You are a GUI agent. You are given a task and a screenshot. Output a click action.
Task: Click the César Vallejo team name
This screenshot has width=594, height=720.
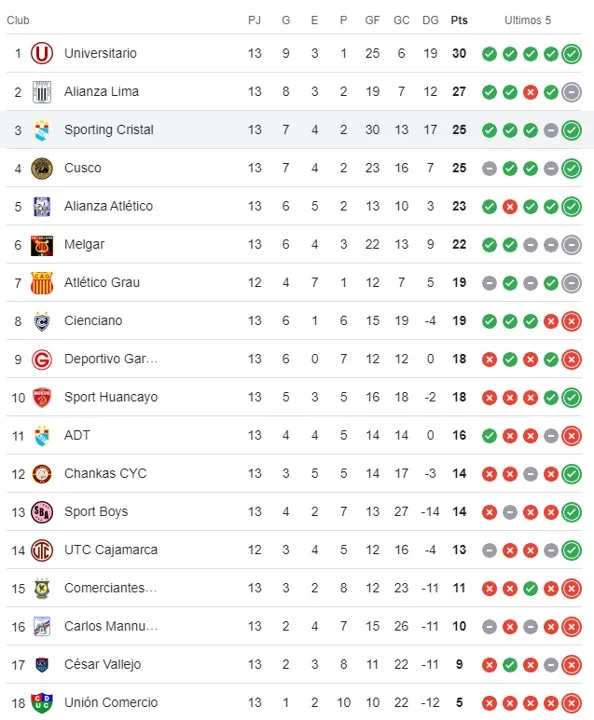click(x=102, y=664)
